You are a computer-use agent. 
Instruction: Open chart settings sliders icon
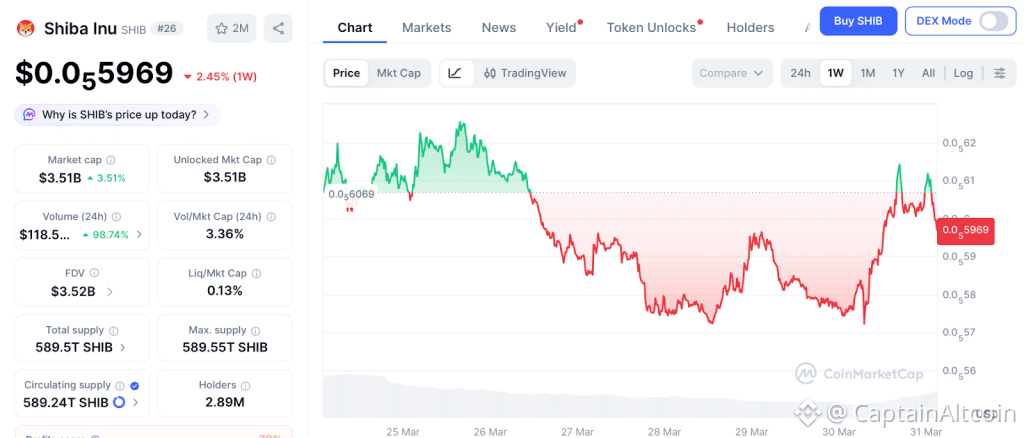pyautogui.click(x=999, y=73)
